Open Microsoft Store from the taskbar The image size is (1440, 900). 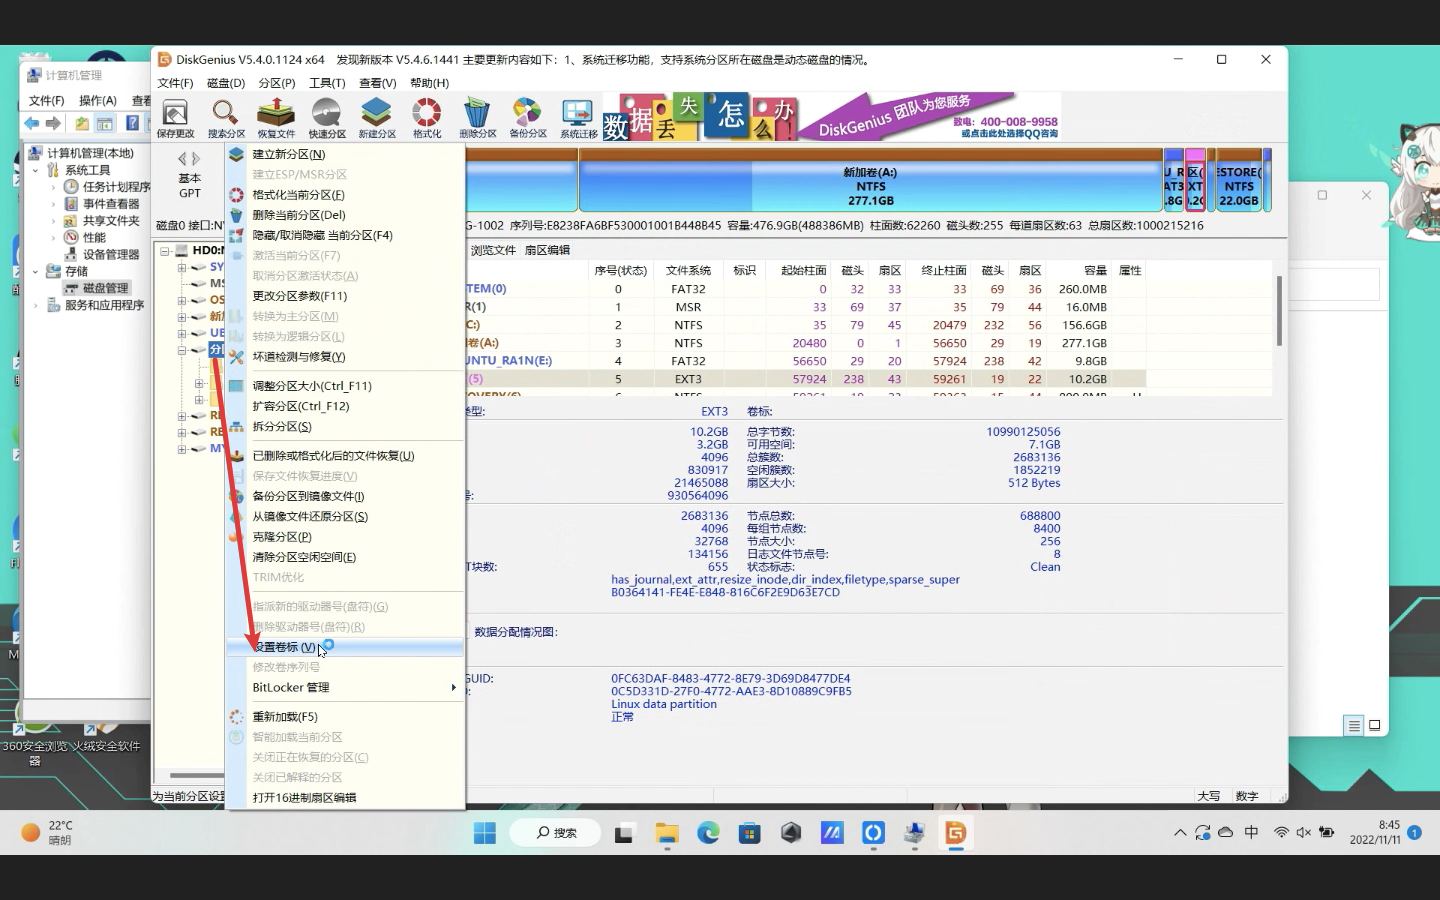point(749,833)
